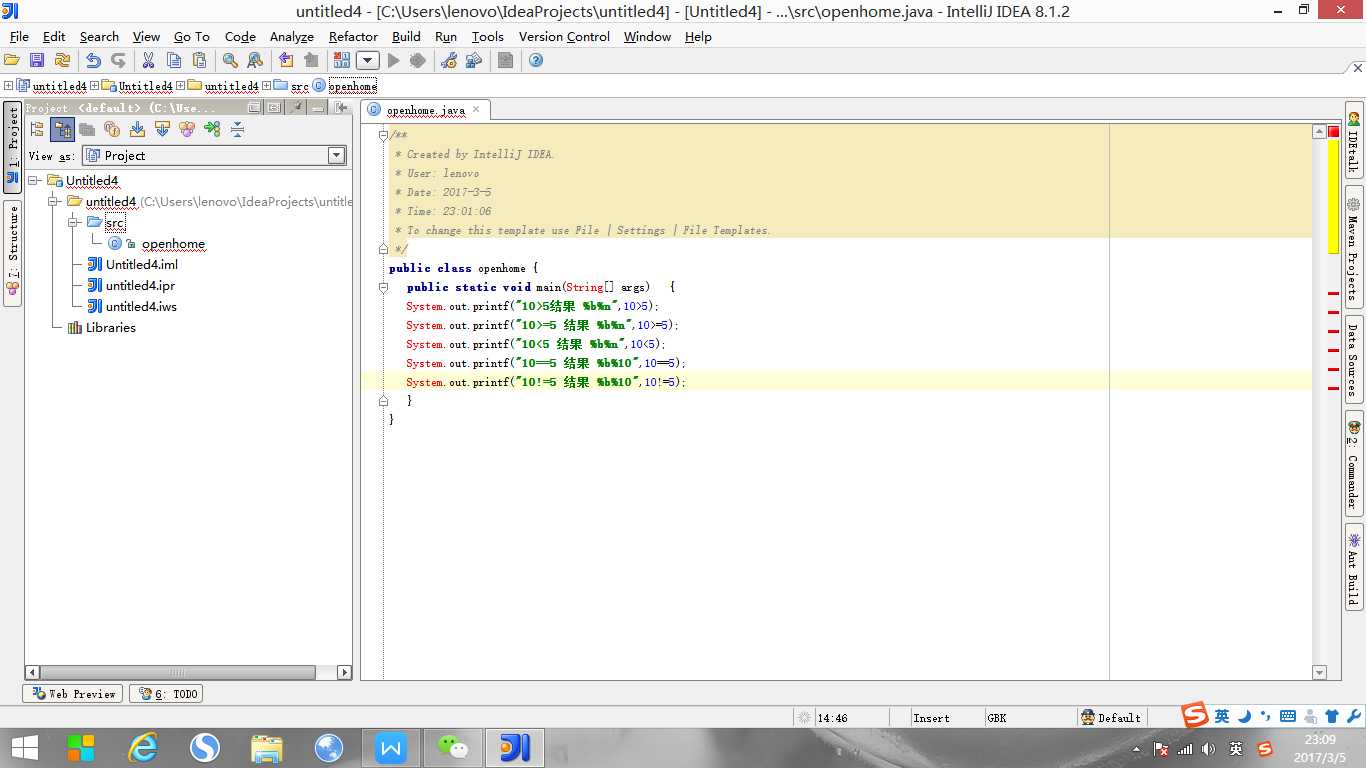Viewport: 1366px width, 768px height.
Task: Open the Maven Projects side tab
Action: 1353,245
